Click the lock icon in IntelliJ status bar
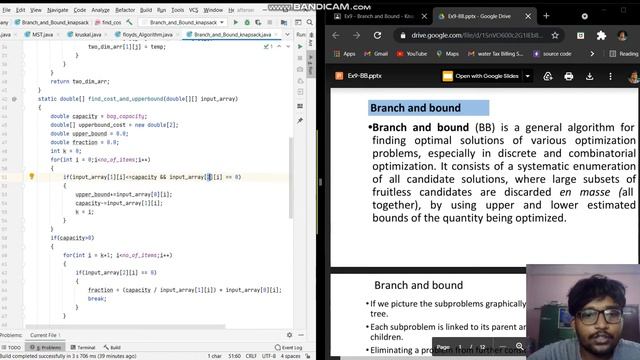 [308, 356]
